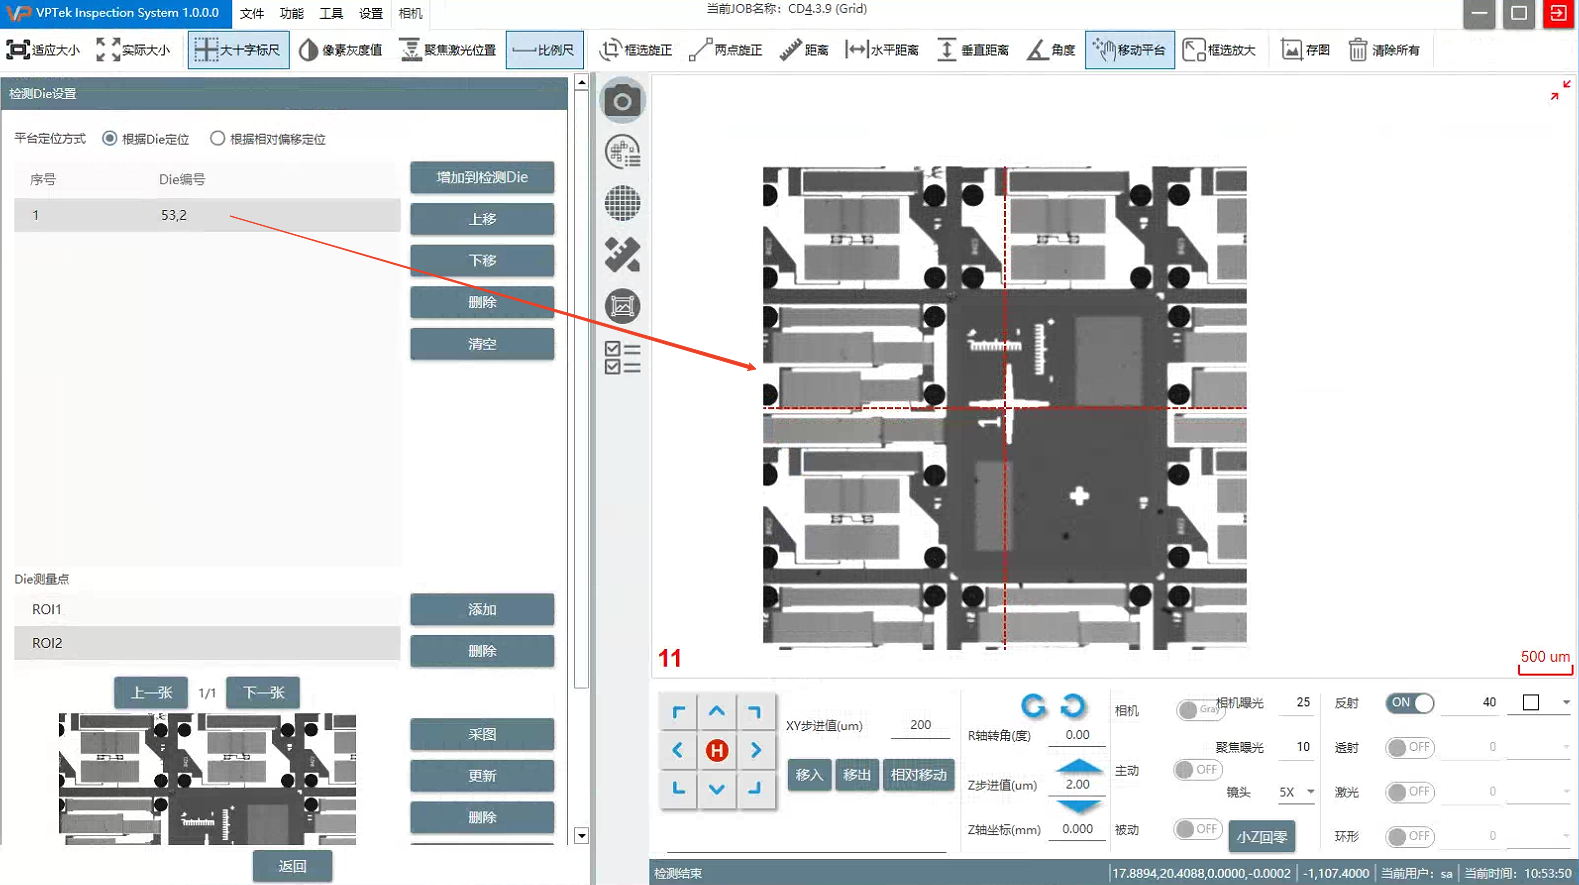Click the 反射 white color swatch

(x=1530, y=703)
